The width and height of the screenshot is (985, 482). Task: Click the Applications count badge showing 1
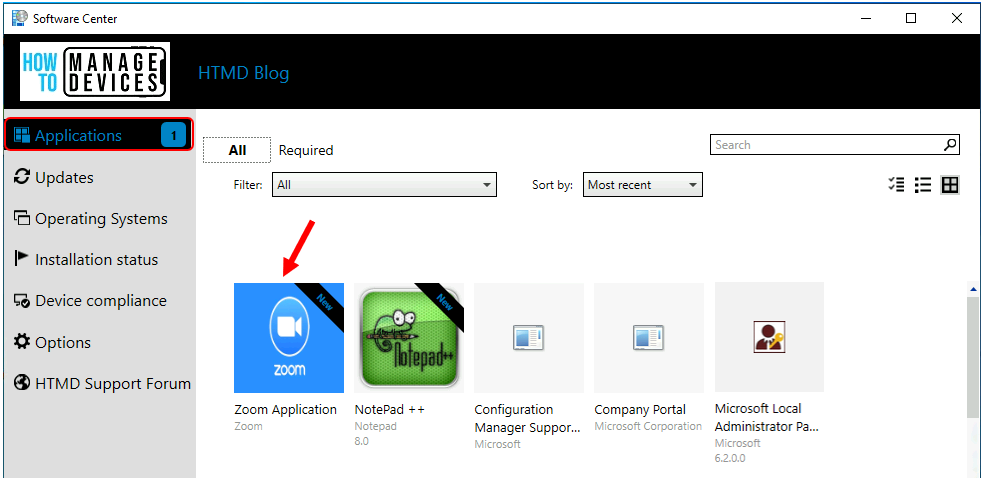click(x=173, y=135)
